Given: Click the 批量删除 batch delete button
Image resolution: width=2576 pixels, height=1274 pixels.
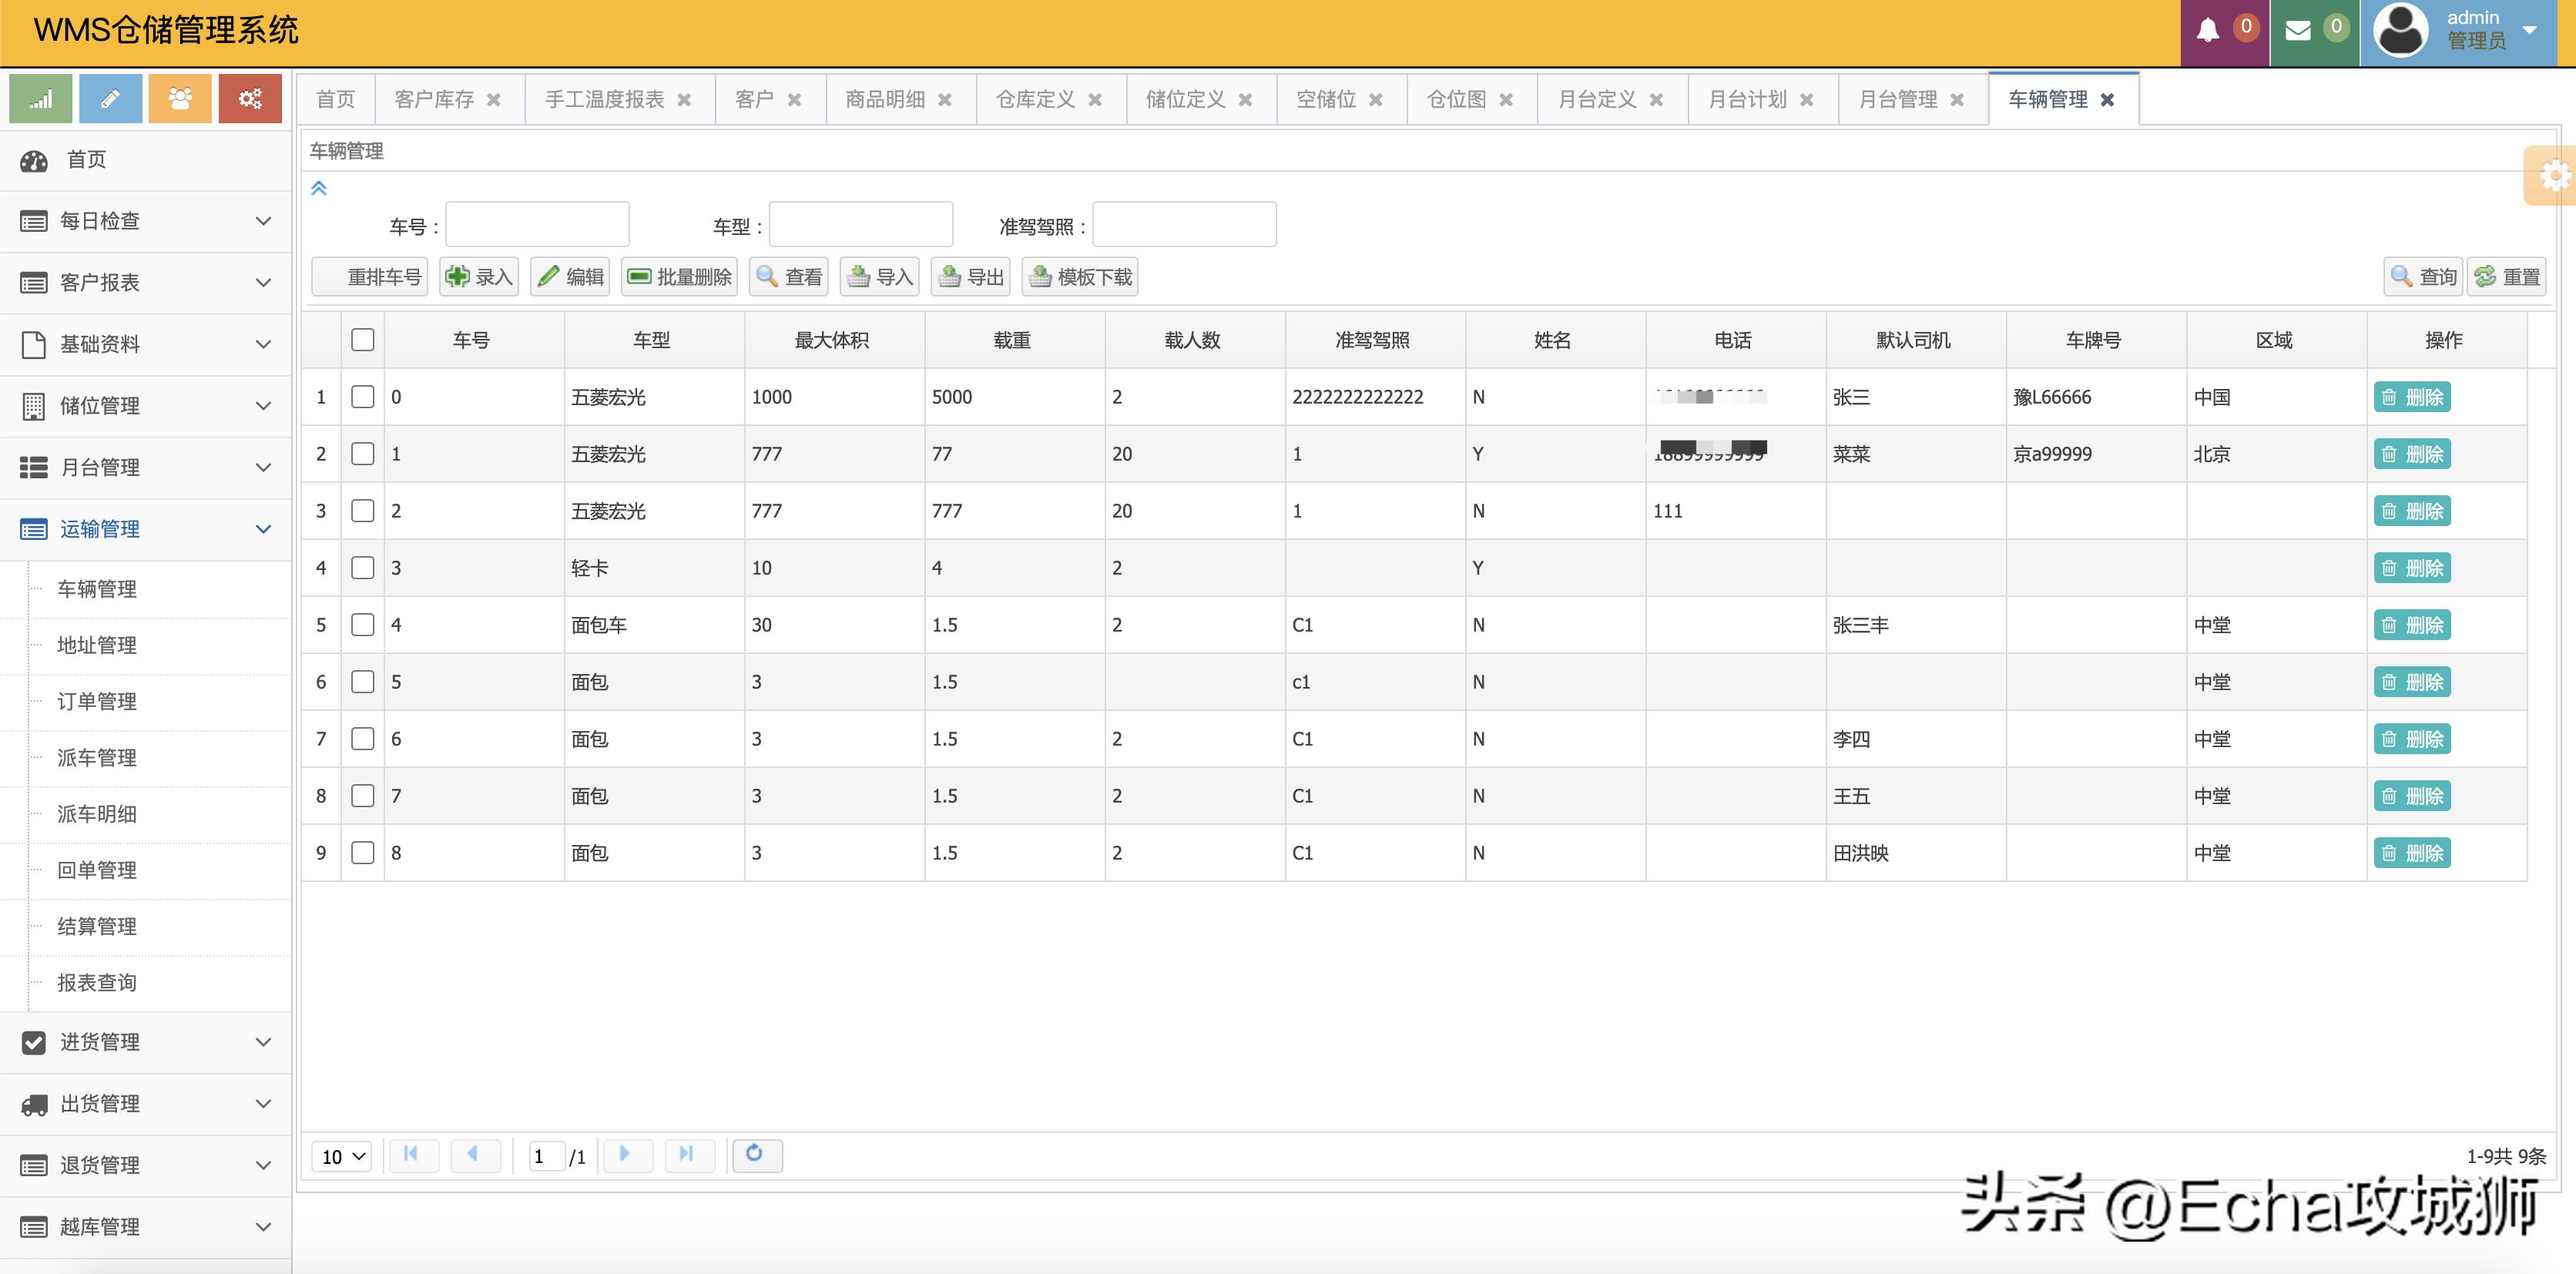Looking at the screenshot, I should coord(680,277).
